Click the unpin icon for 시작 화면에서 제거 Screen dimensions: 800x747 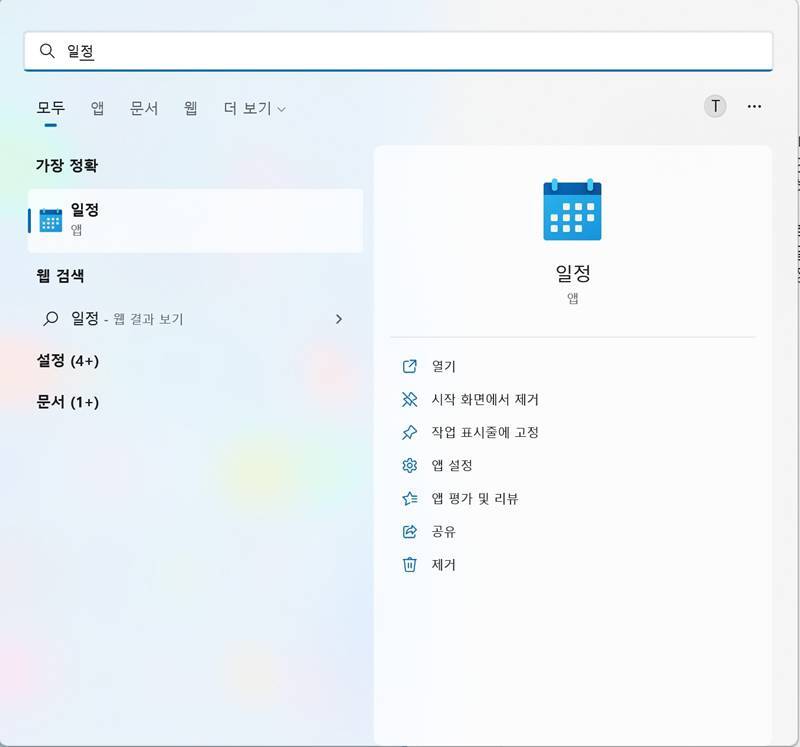click(x=410, y=399)
